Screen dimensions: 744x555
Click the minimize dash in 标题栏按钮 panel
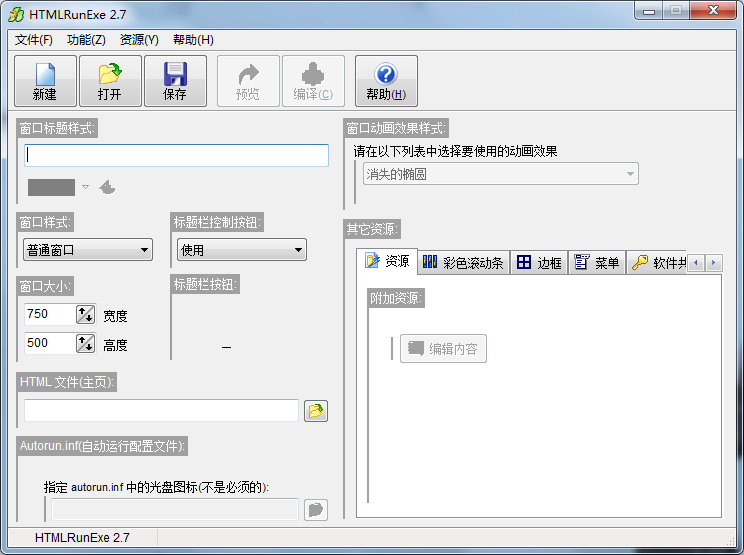pyautogui.click(x=226, y=348)
